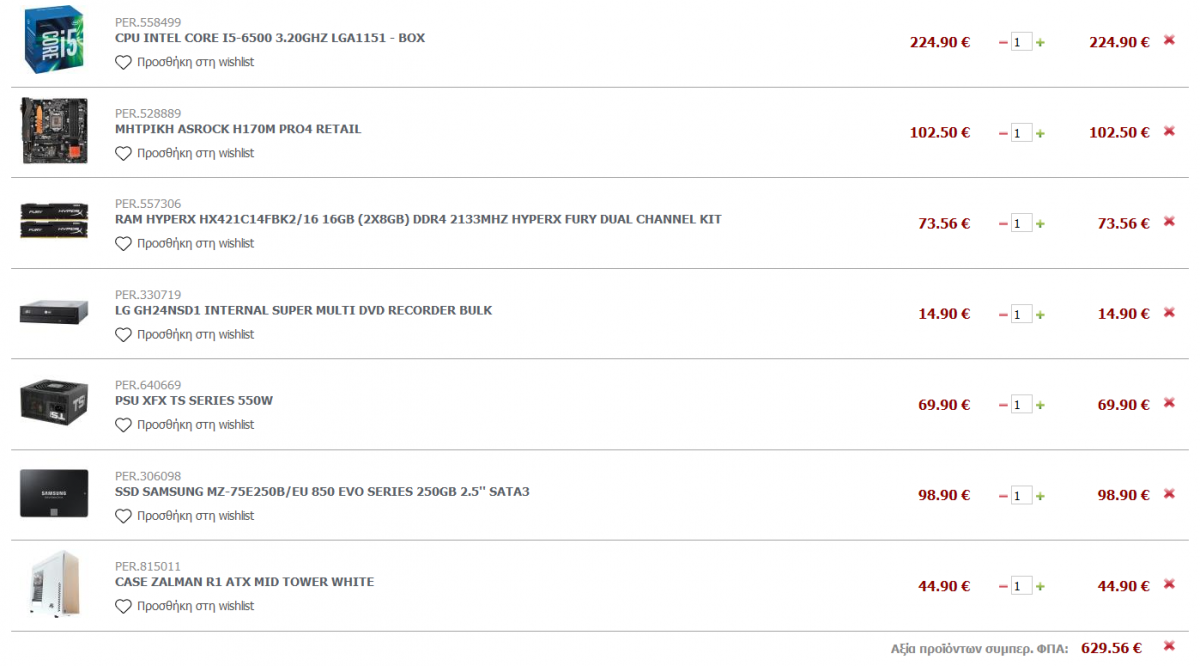Remove the Intel Core i5-6500 CPU from cart
The height and width of the screenshot is (666, 1200).
click(x=1169, y=41)
